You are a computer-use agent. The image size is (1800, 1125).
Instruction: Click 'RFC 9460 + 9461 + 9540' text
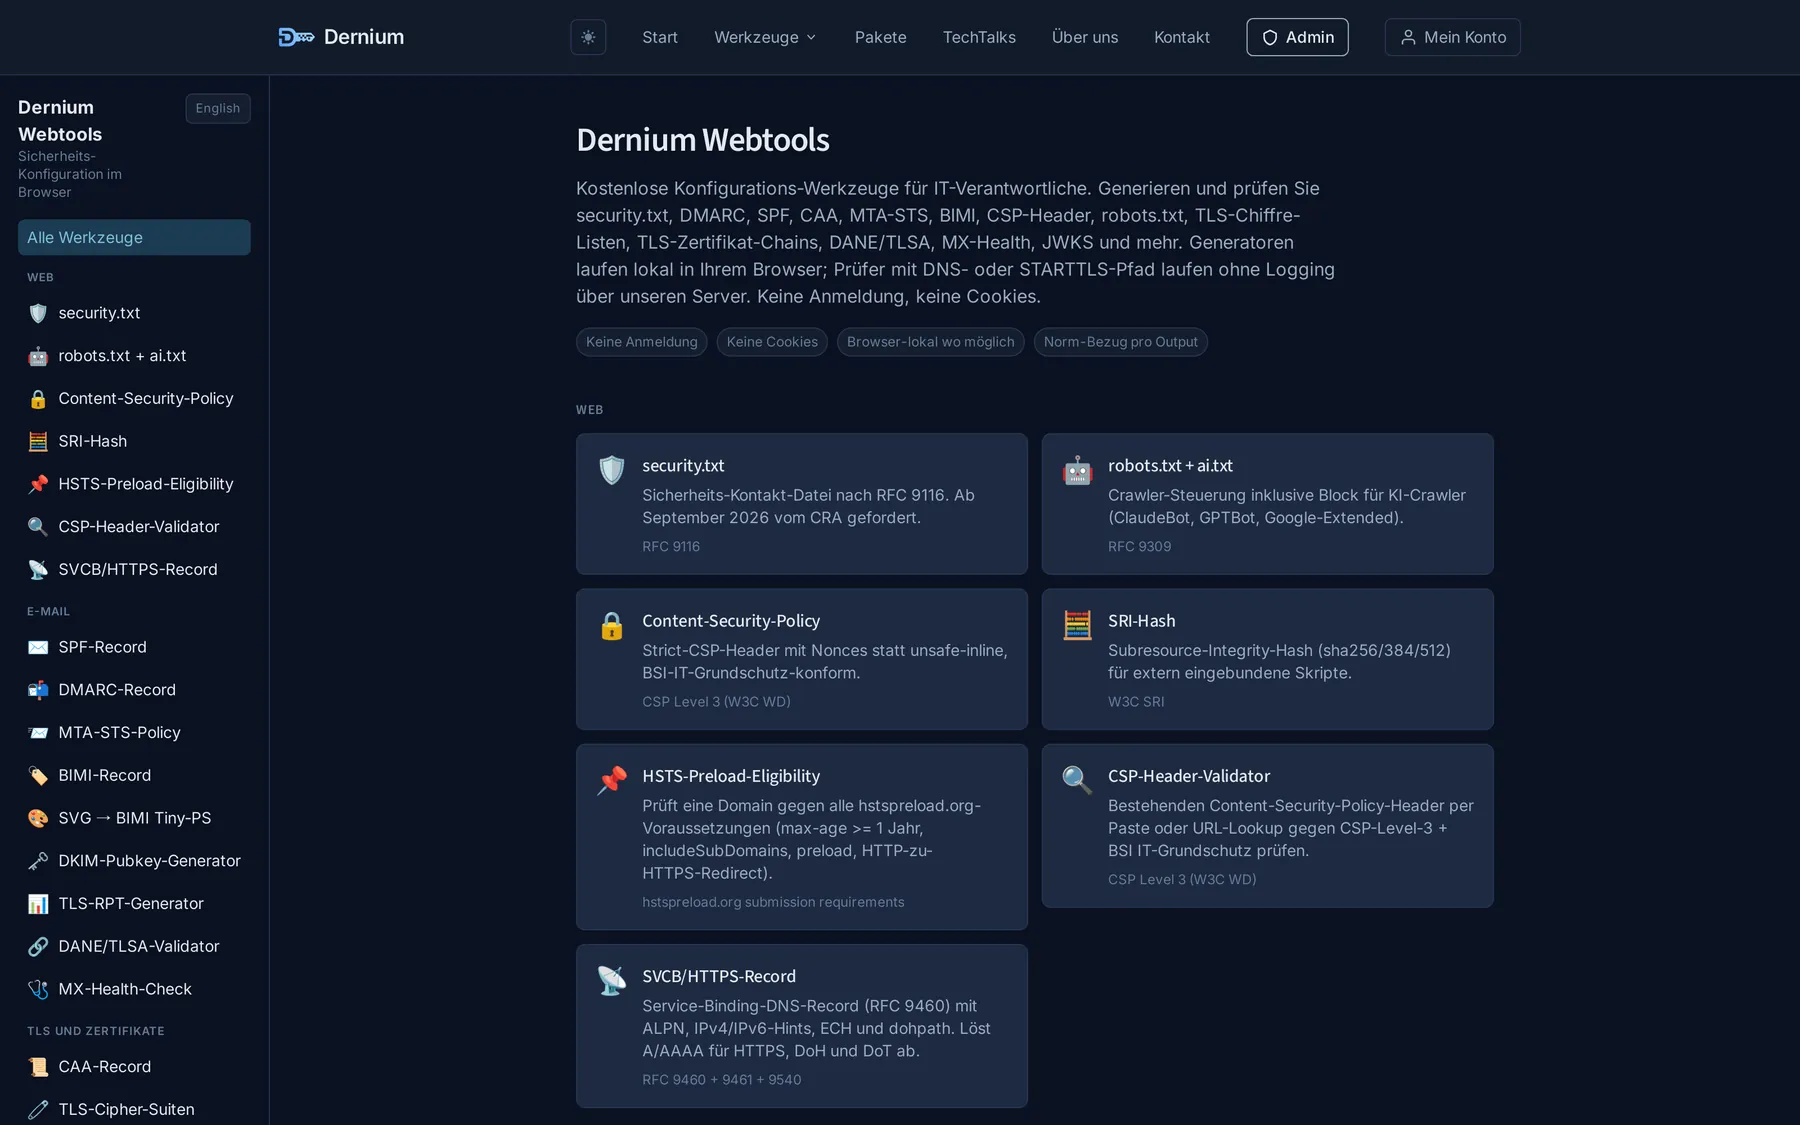[x=722, y=1080]
